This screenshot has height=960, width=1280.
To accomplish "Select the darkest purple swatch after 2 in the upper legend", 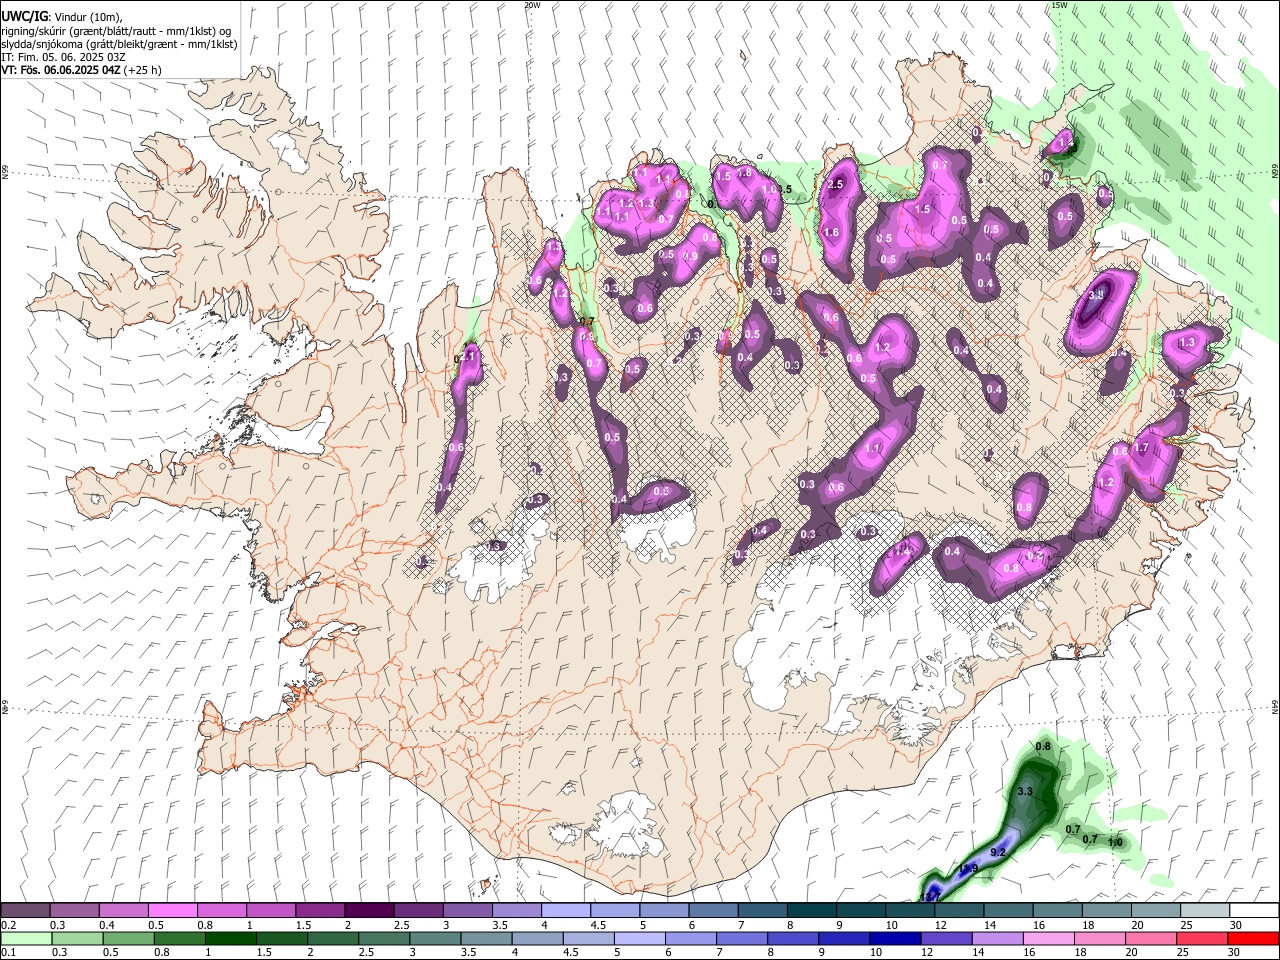I will [369, 911].
